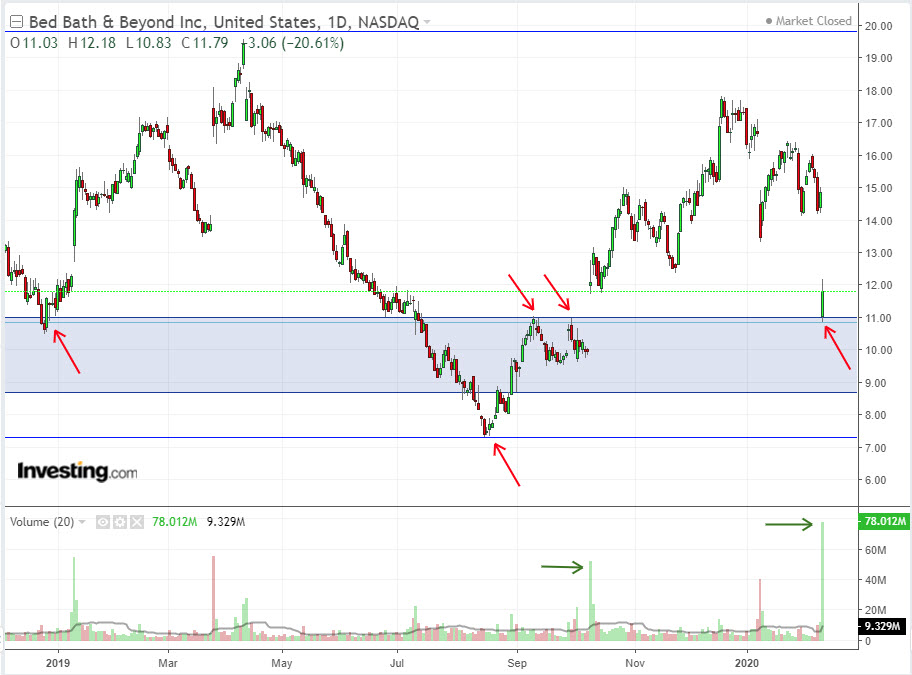Click the price change +3.06 (−20.61%)
This screenshot has height=675, width=912.
pyautogui.click(x=293, y=43)
